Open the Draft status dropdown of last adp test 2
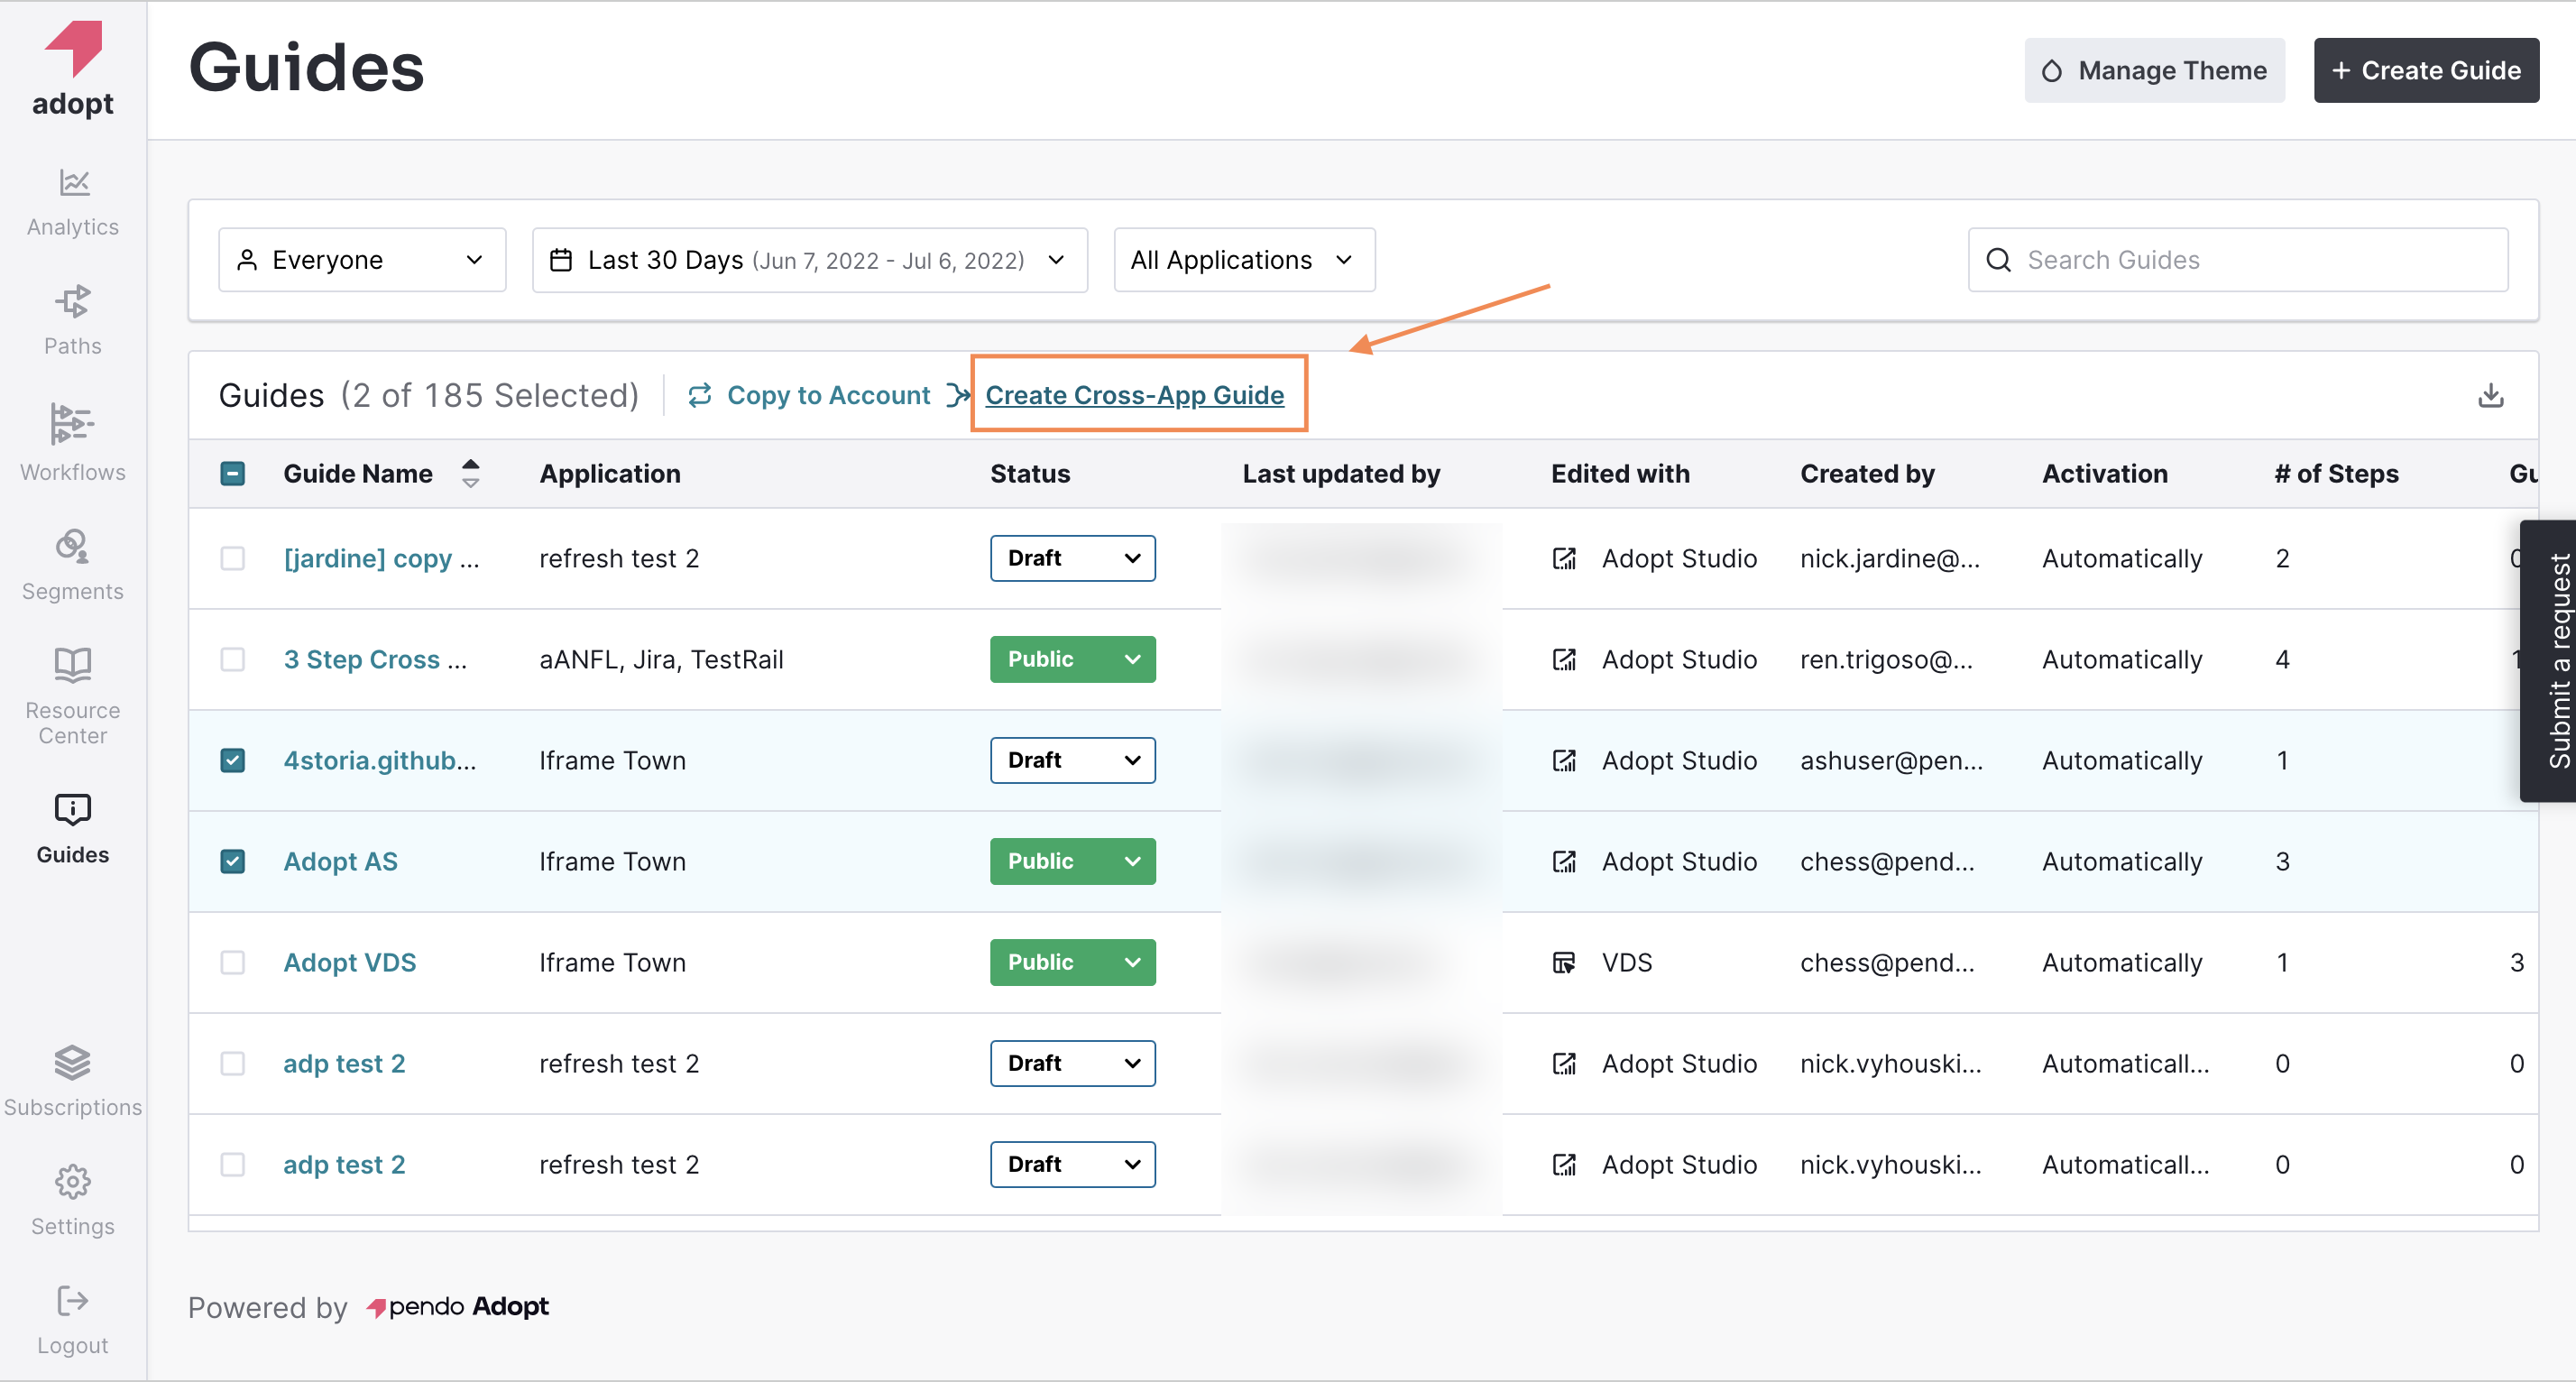This screenshot has height=1382, width=2576. pyautogui.click(x=1073, y=1164)
